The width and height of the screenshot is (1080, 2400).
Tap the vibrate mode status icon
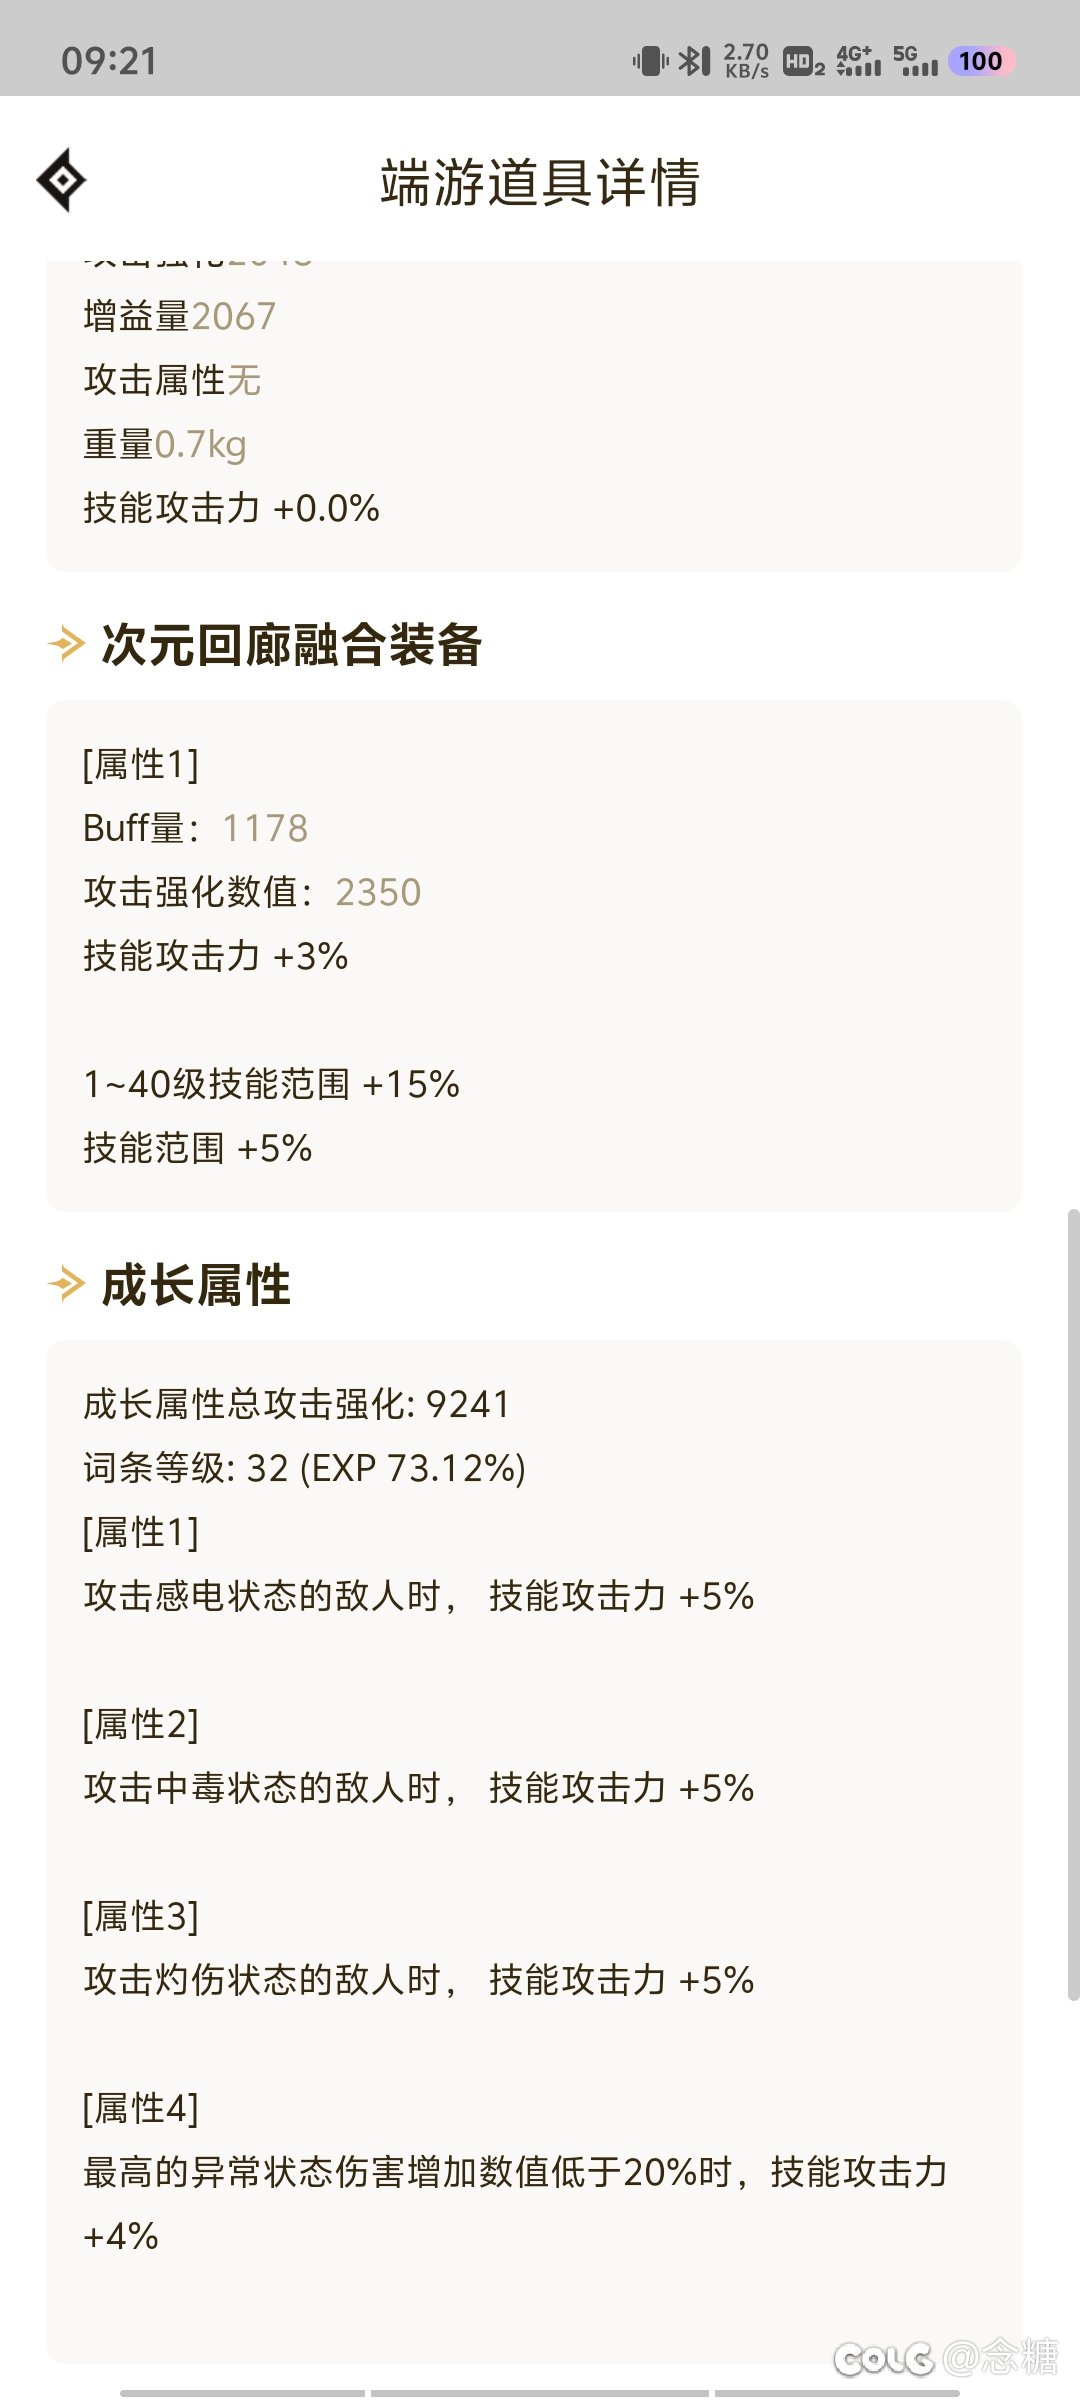(650, 61)
